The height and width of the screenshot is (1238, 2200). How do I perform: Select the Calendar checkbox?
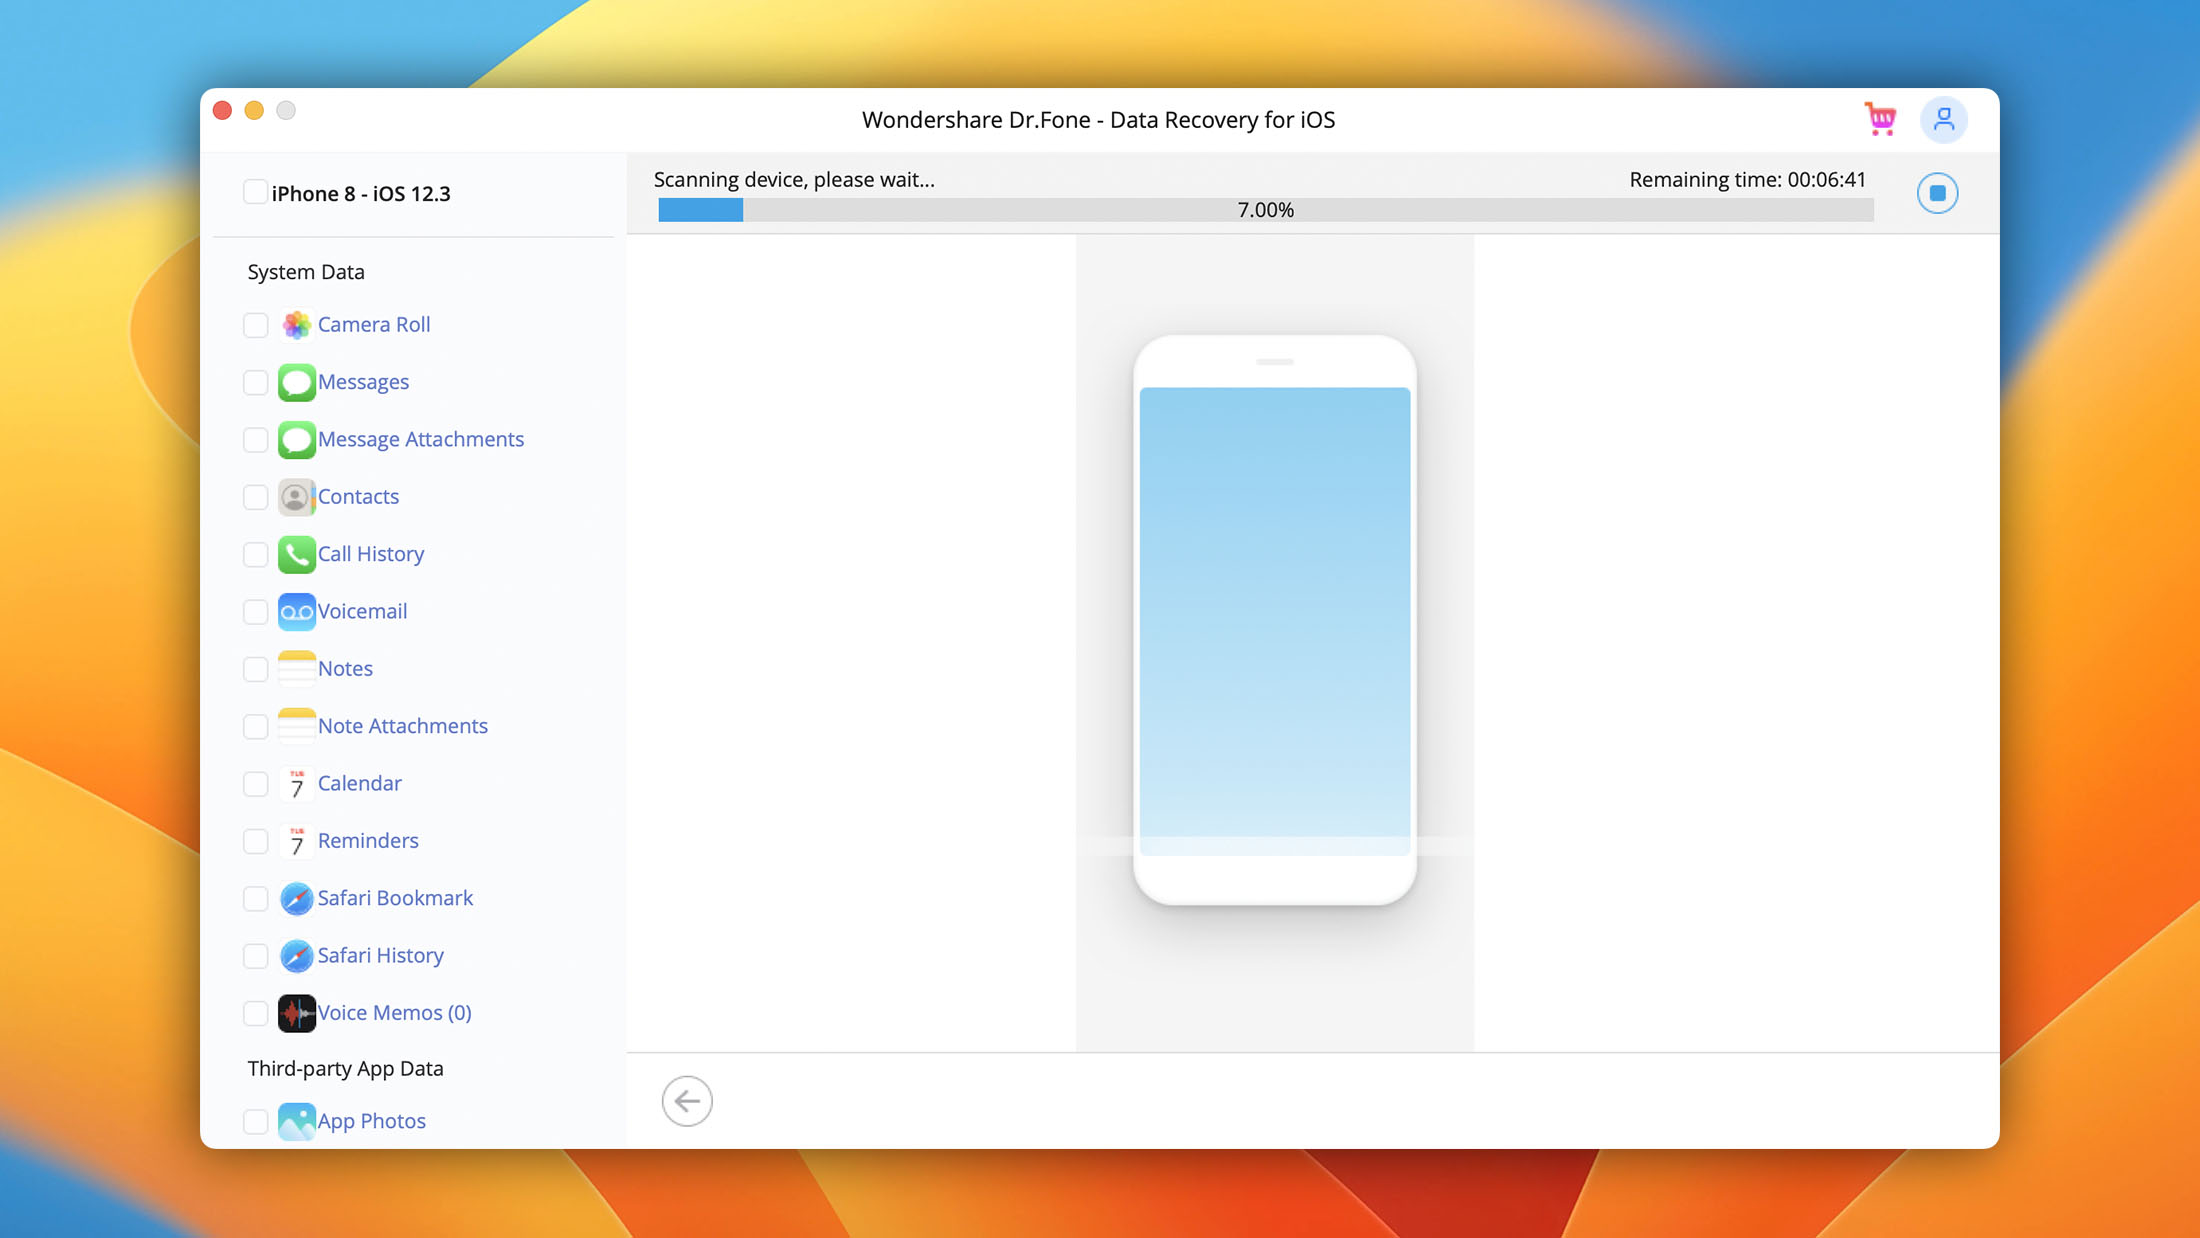[x=255, y=784]
